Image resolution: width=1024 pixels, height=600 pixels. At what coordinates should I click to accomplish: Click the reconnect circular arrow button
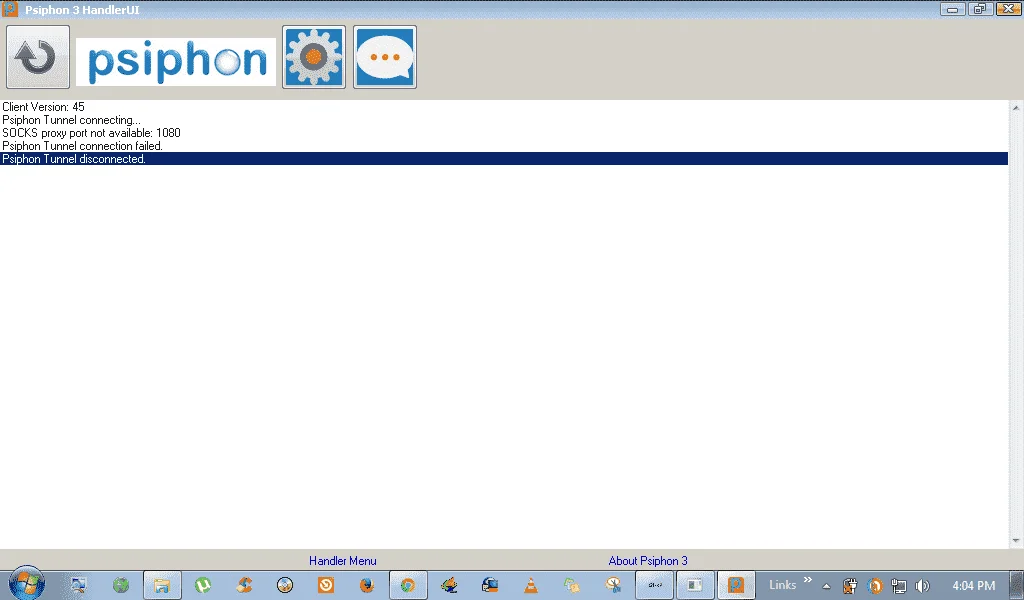pyautogui.click(x=38, y=57)
